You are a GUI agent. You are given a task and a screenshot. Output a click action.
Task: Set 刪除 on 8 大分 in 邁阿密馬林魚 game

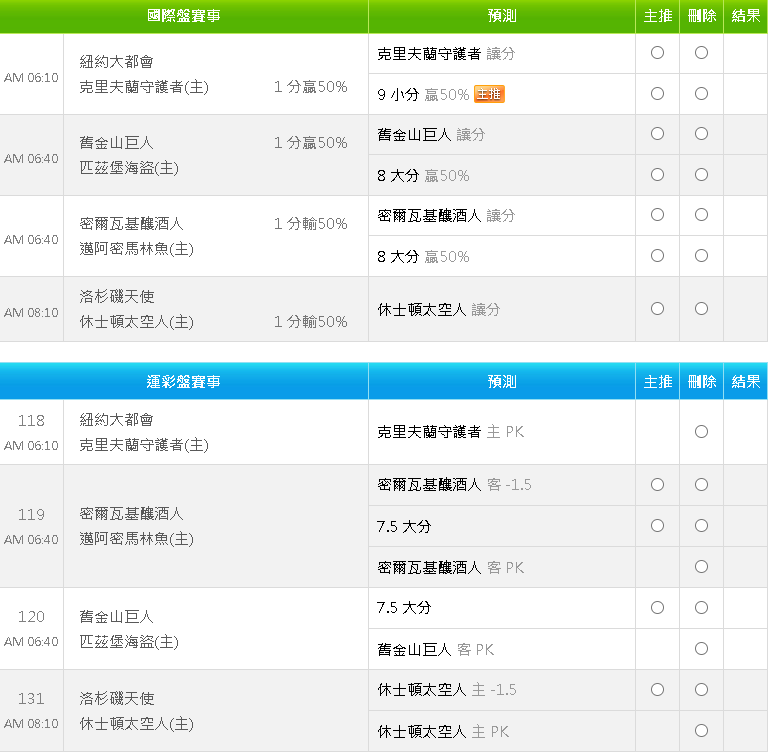[701, 256]
